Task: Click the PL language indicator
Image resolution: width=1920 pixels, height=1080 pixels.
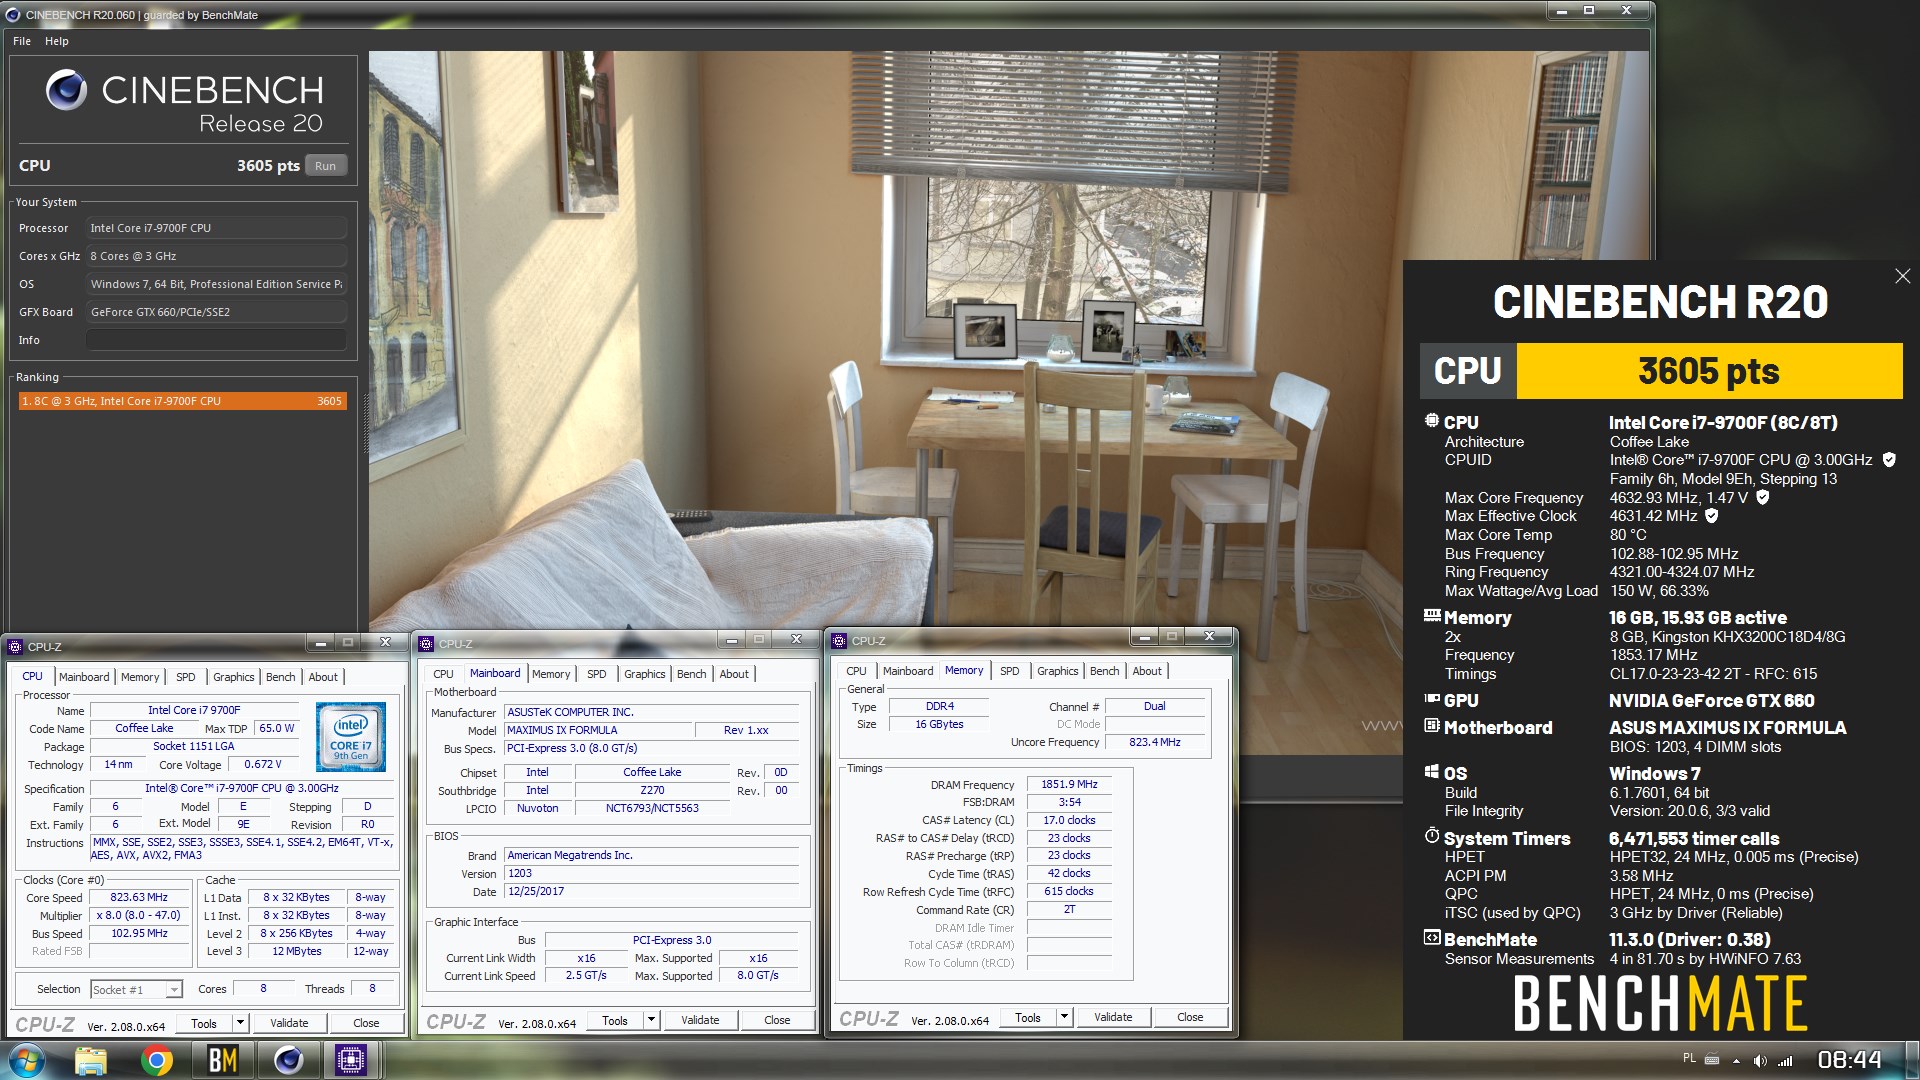Action: click(1689, 1058)
